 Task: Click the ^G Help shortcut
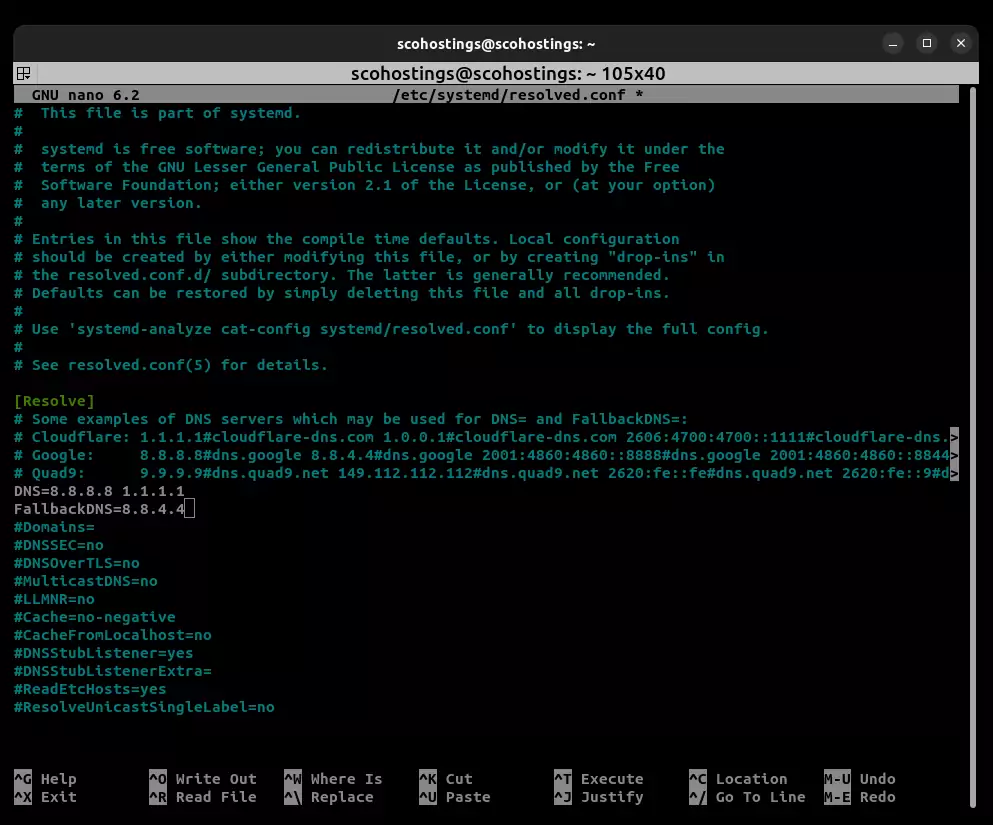(x=46, y=779)
